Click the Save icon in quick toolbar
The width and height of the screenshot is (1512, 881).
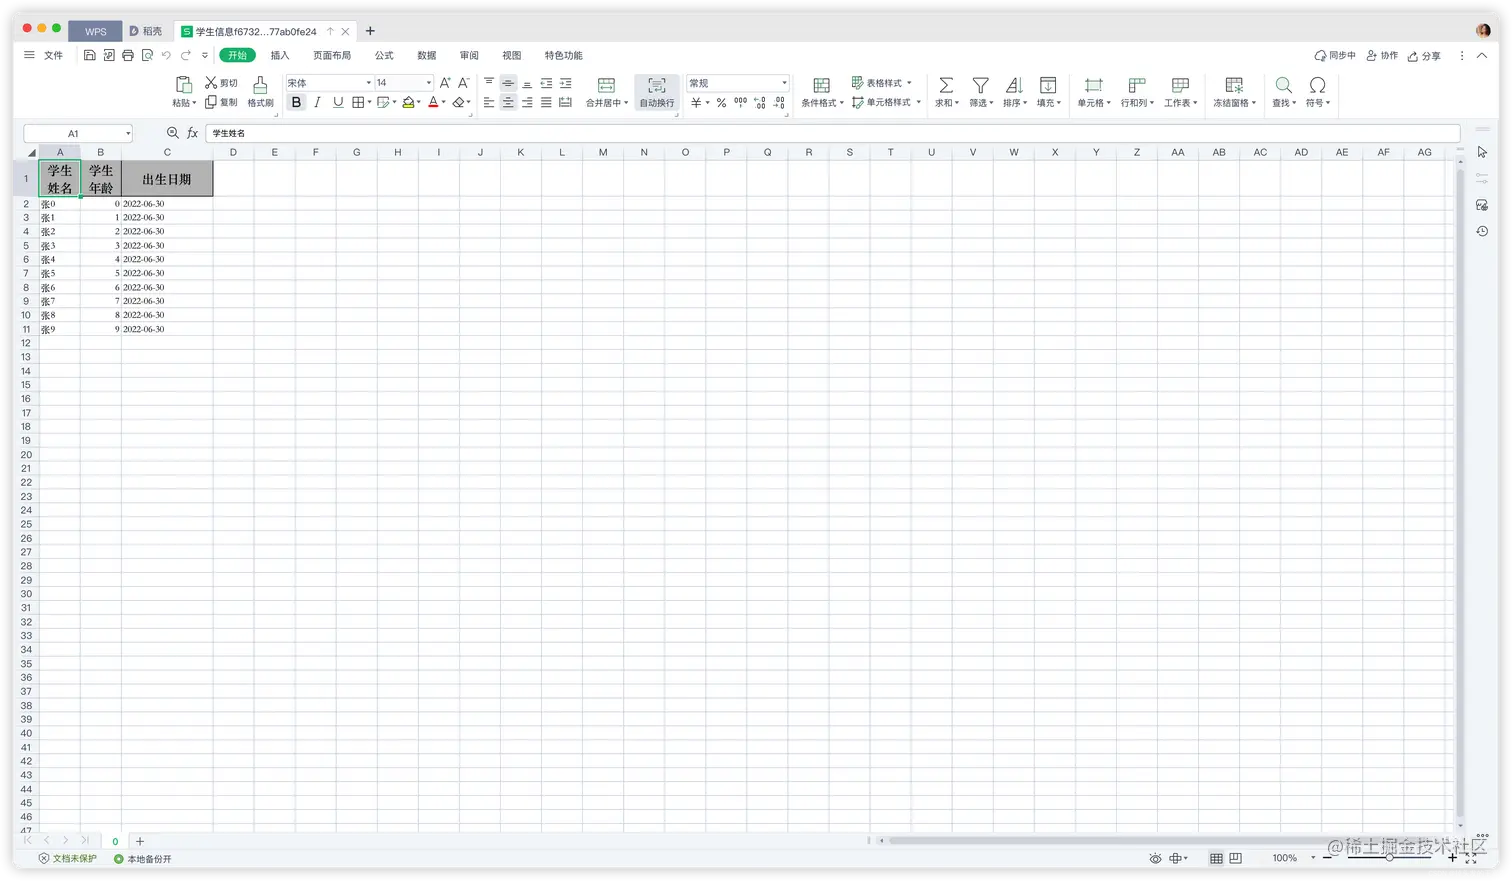click(x=90, y=56)
